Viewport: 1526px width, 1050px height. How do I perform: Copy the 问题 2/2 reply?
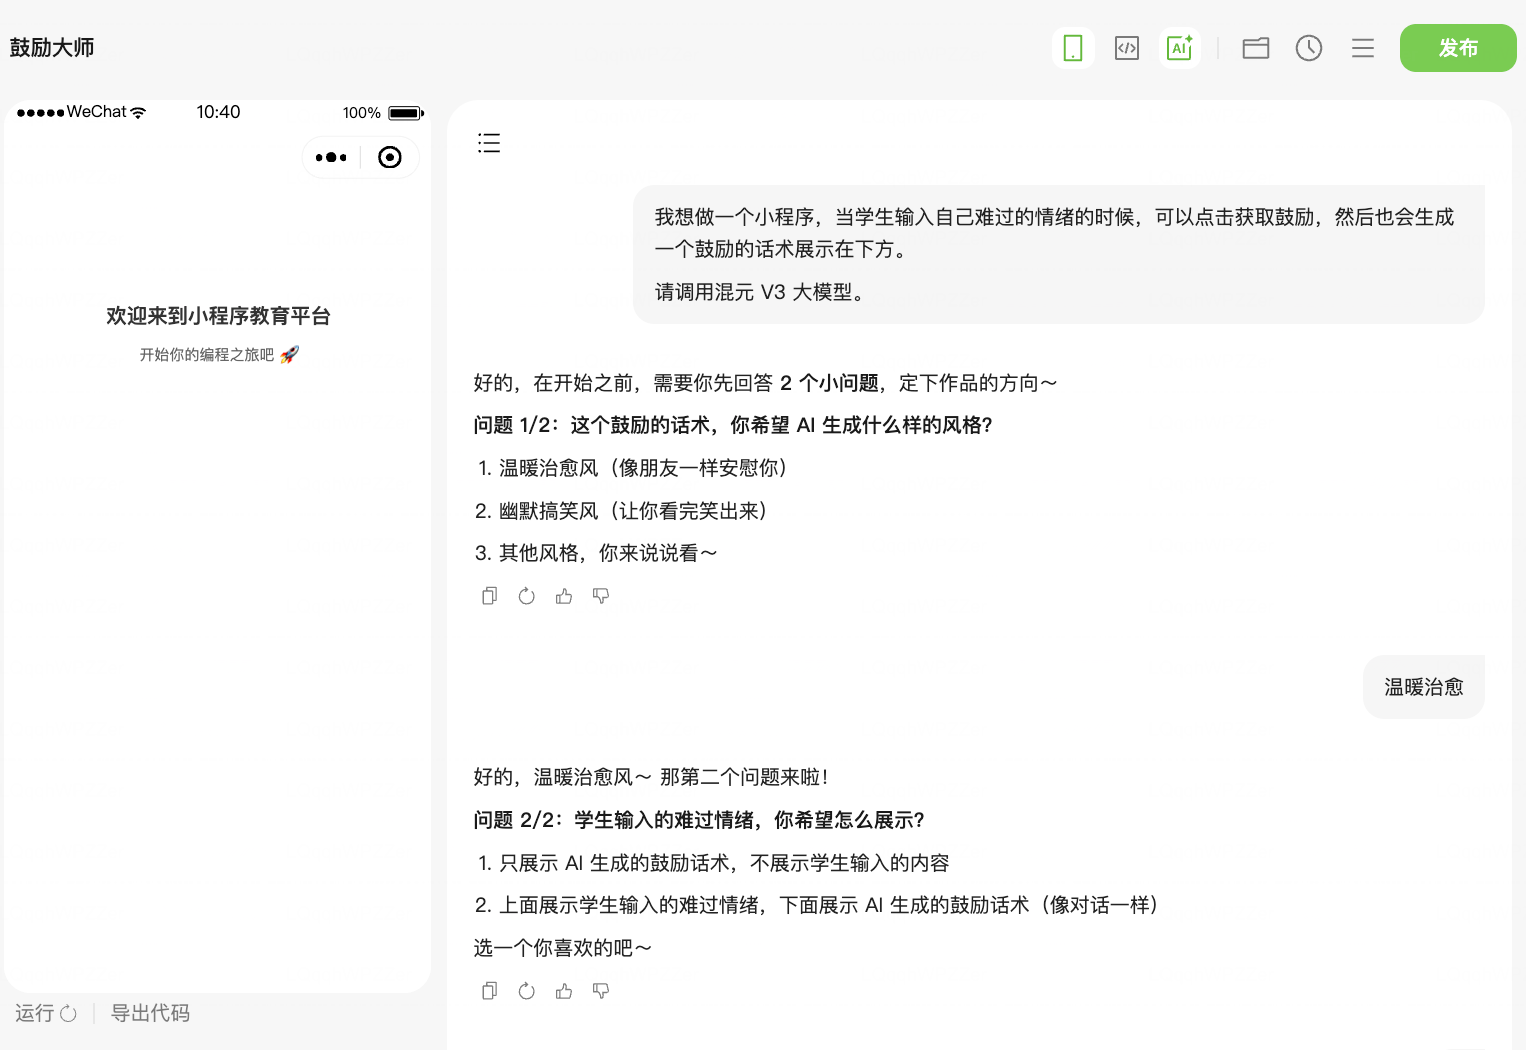[x=489, y=991]
